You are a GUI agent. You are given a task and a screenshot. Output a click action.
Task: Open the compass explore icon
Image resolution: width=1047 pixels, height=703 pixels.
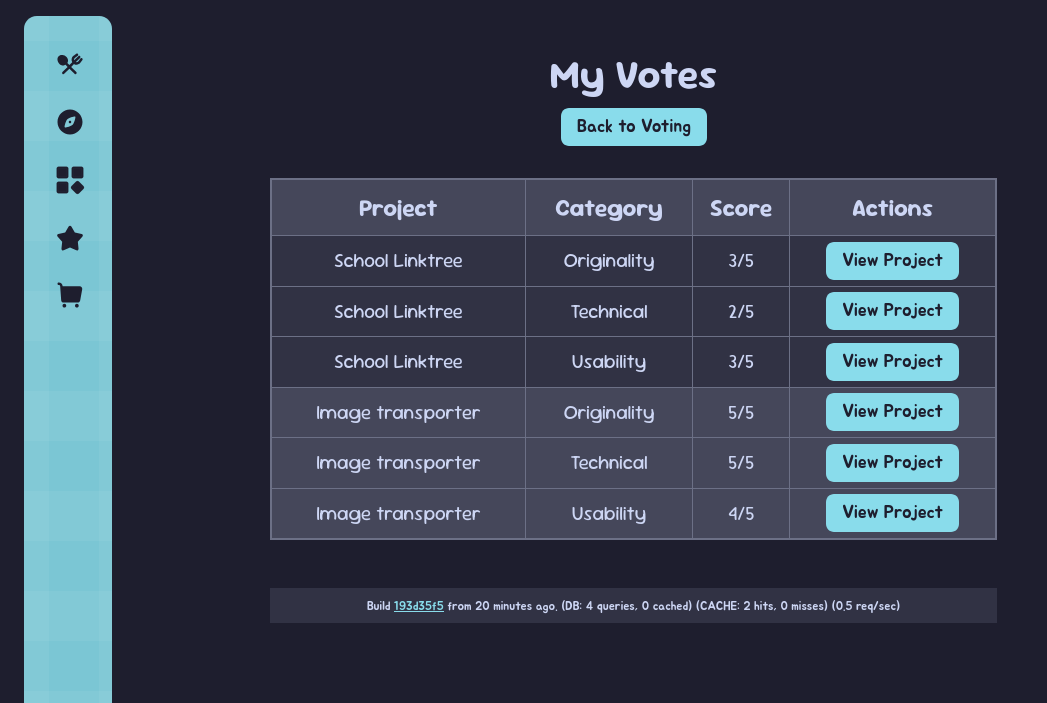pyautogui.click(x=69, y=122)
